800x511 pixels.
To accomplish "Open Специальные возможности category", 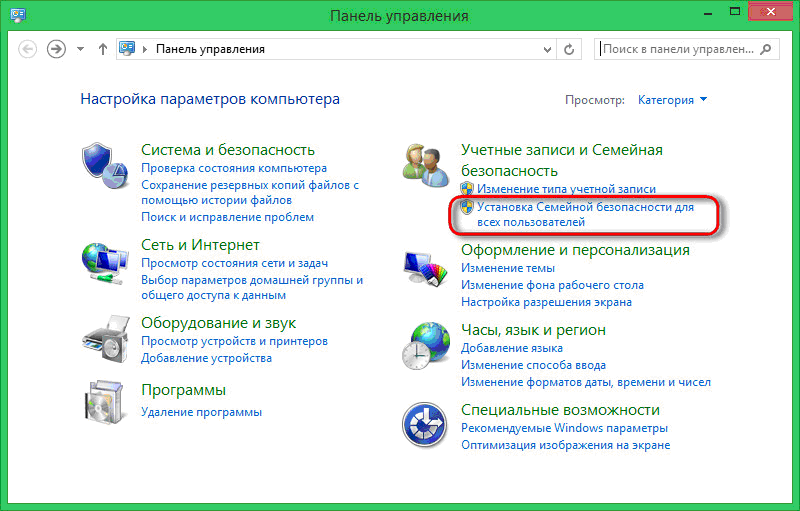I will point(560,410).
